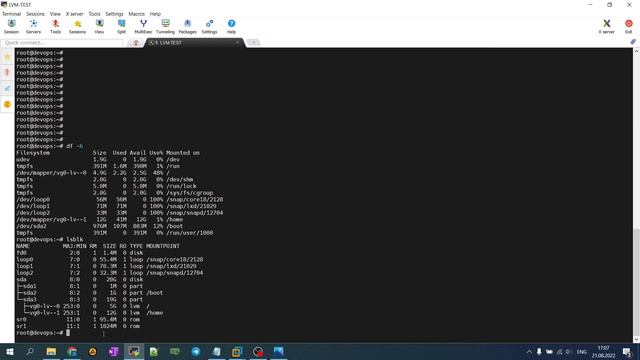Screen dimensions: 640x360
Task: Open the Session toolbar icon
Action: pyautogui.click(x=11, y=27)
